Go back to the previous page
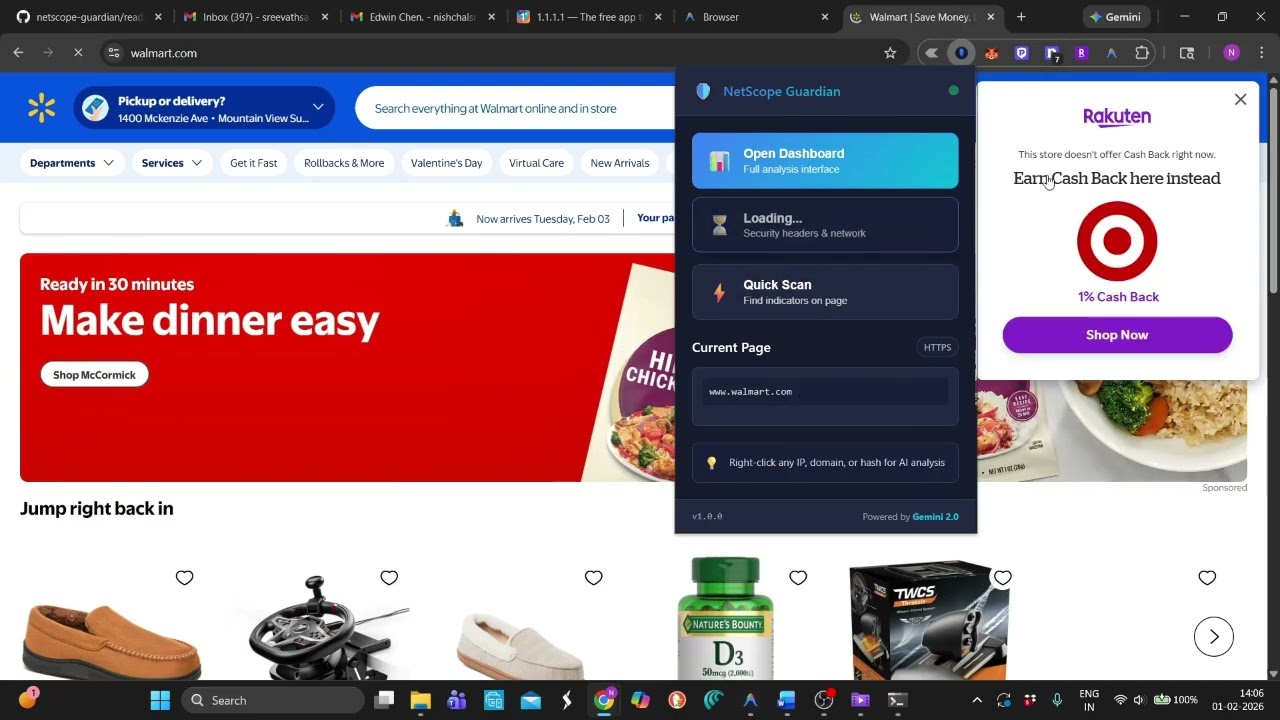The height and width of the screenshot is (720, 1280). point(18,53)
